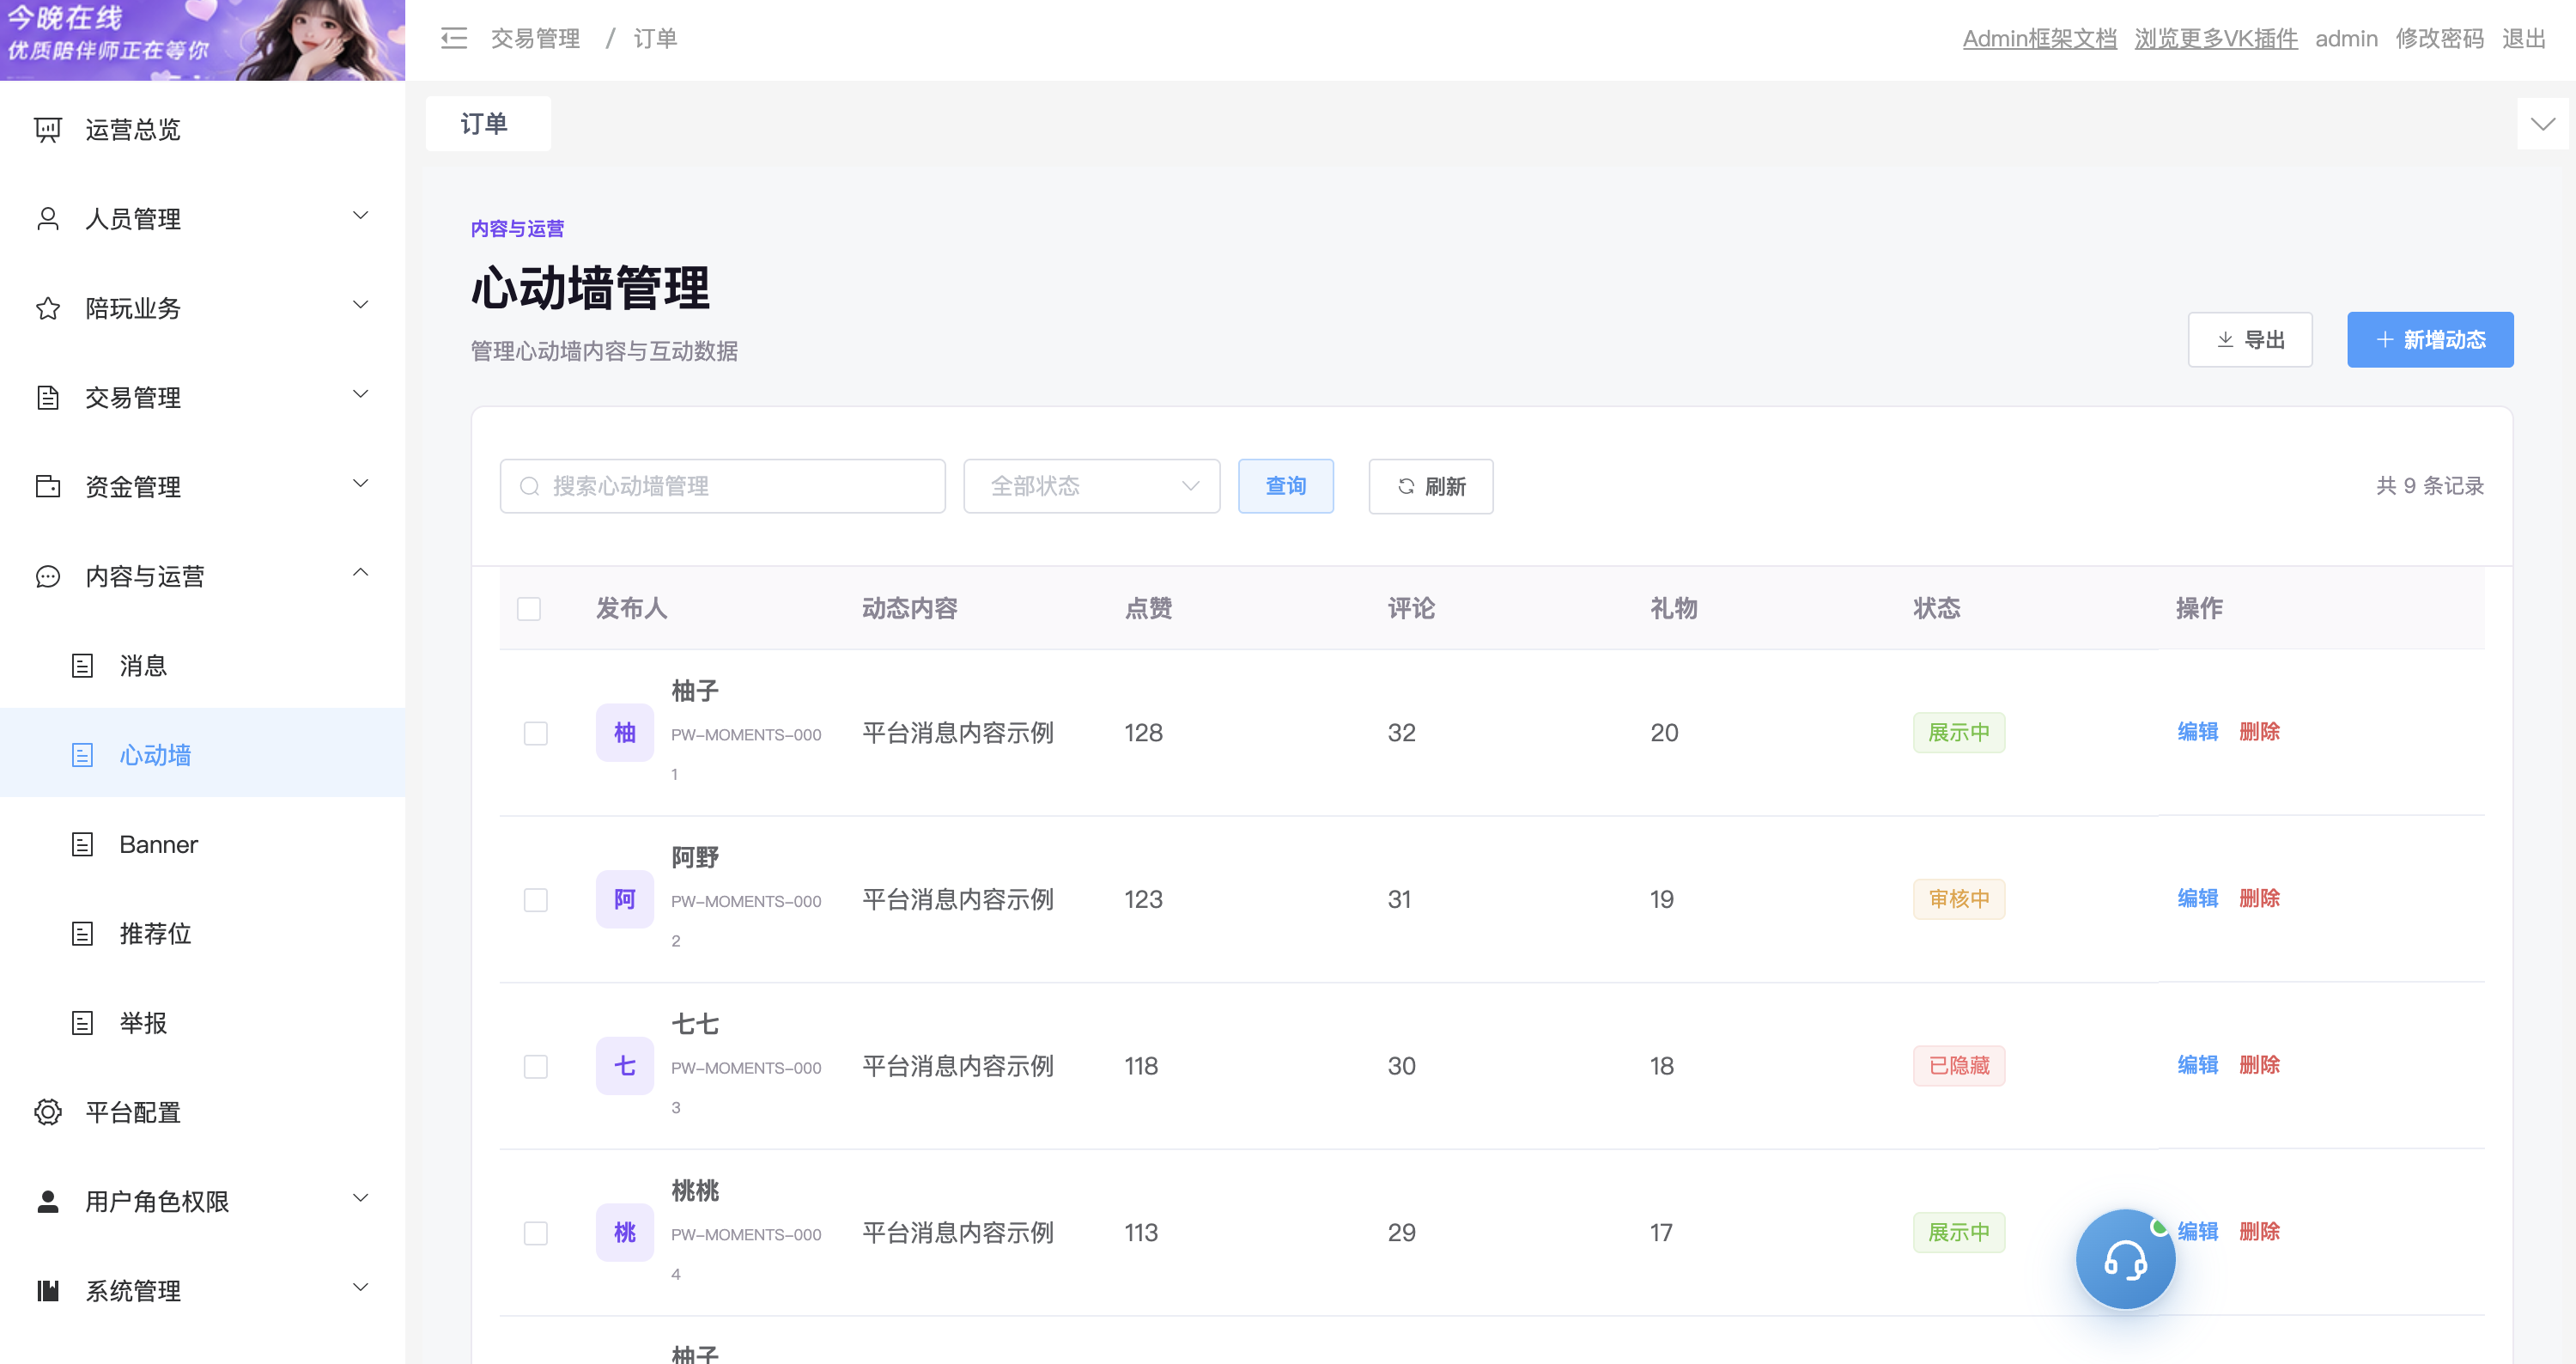Click 删除 for the 柚子 row

point(2259,731)
